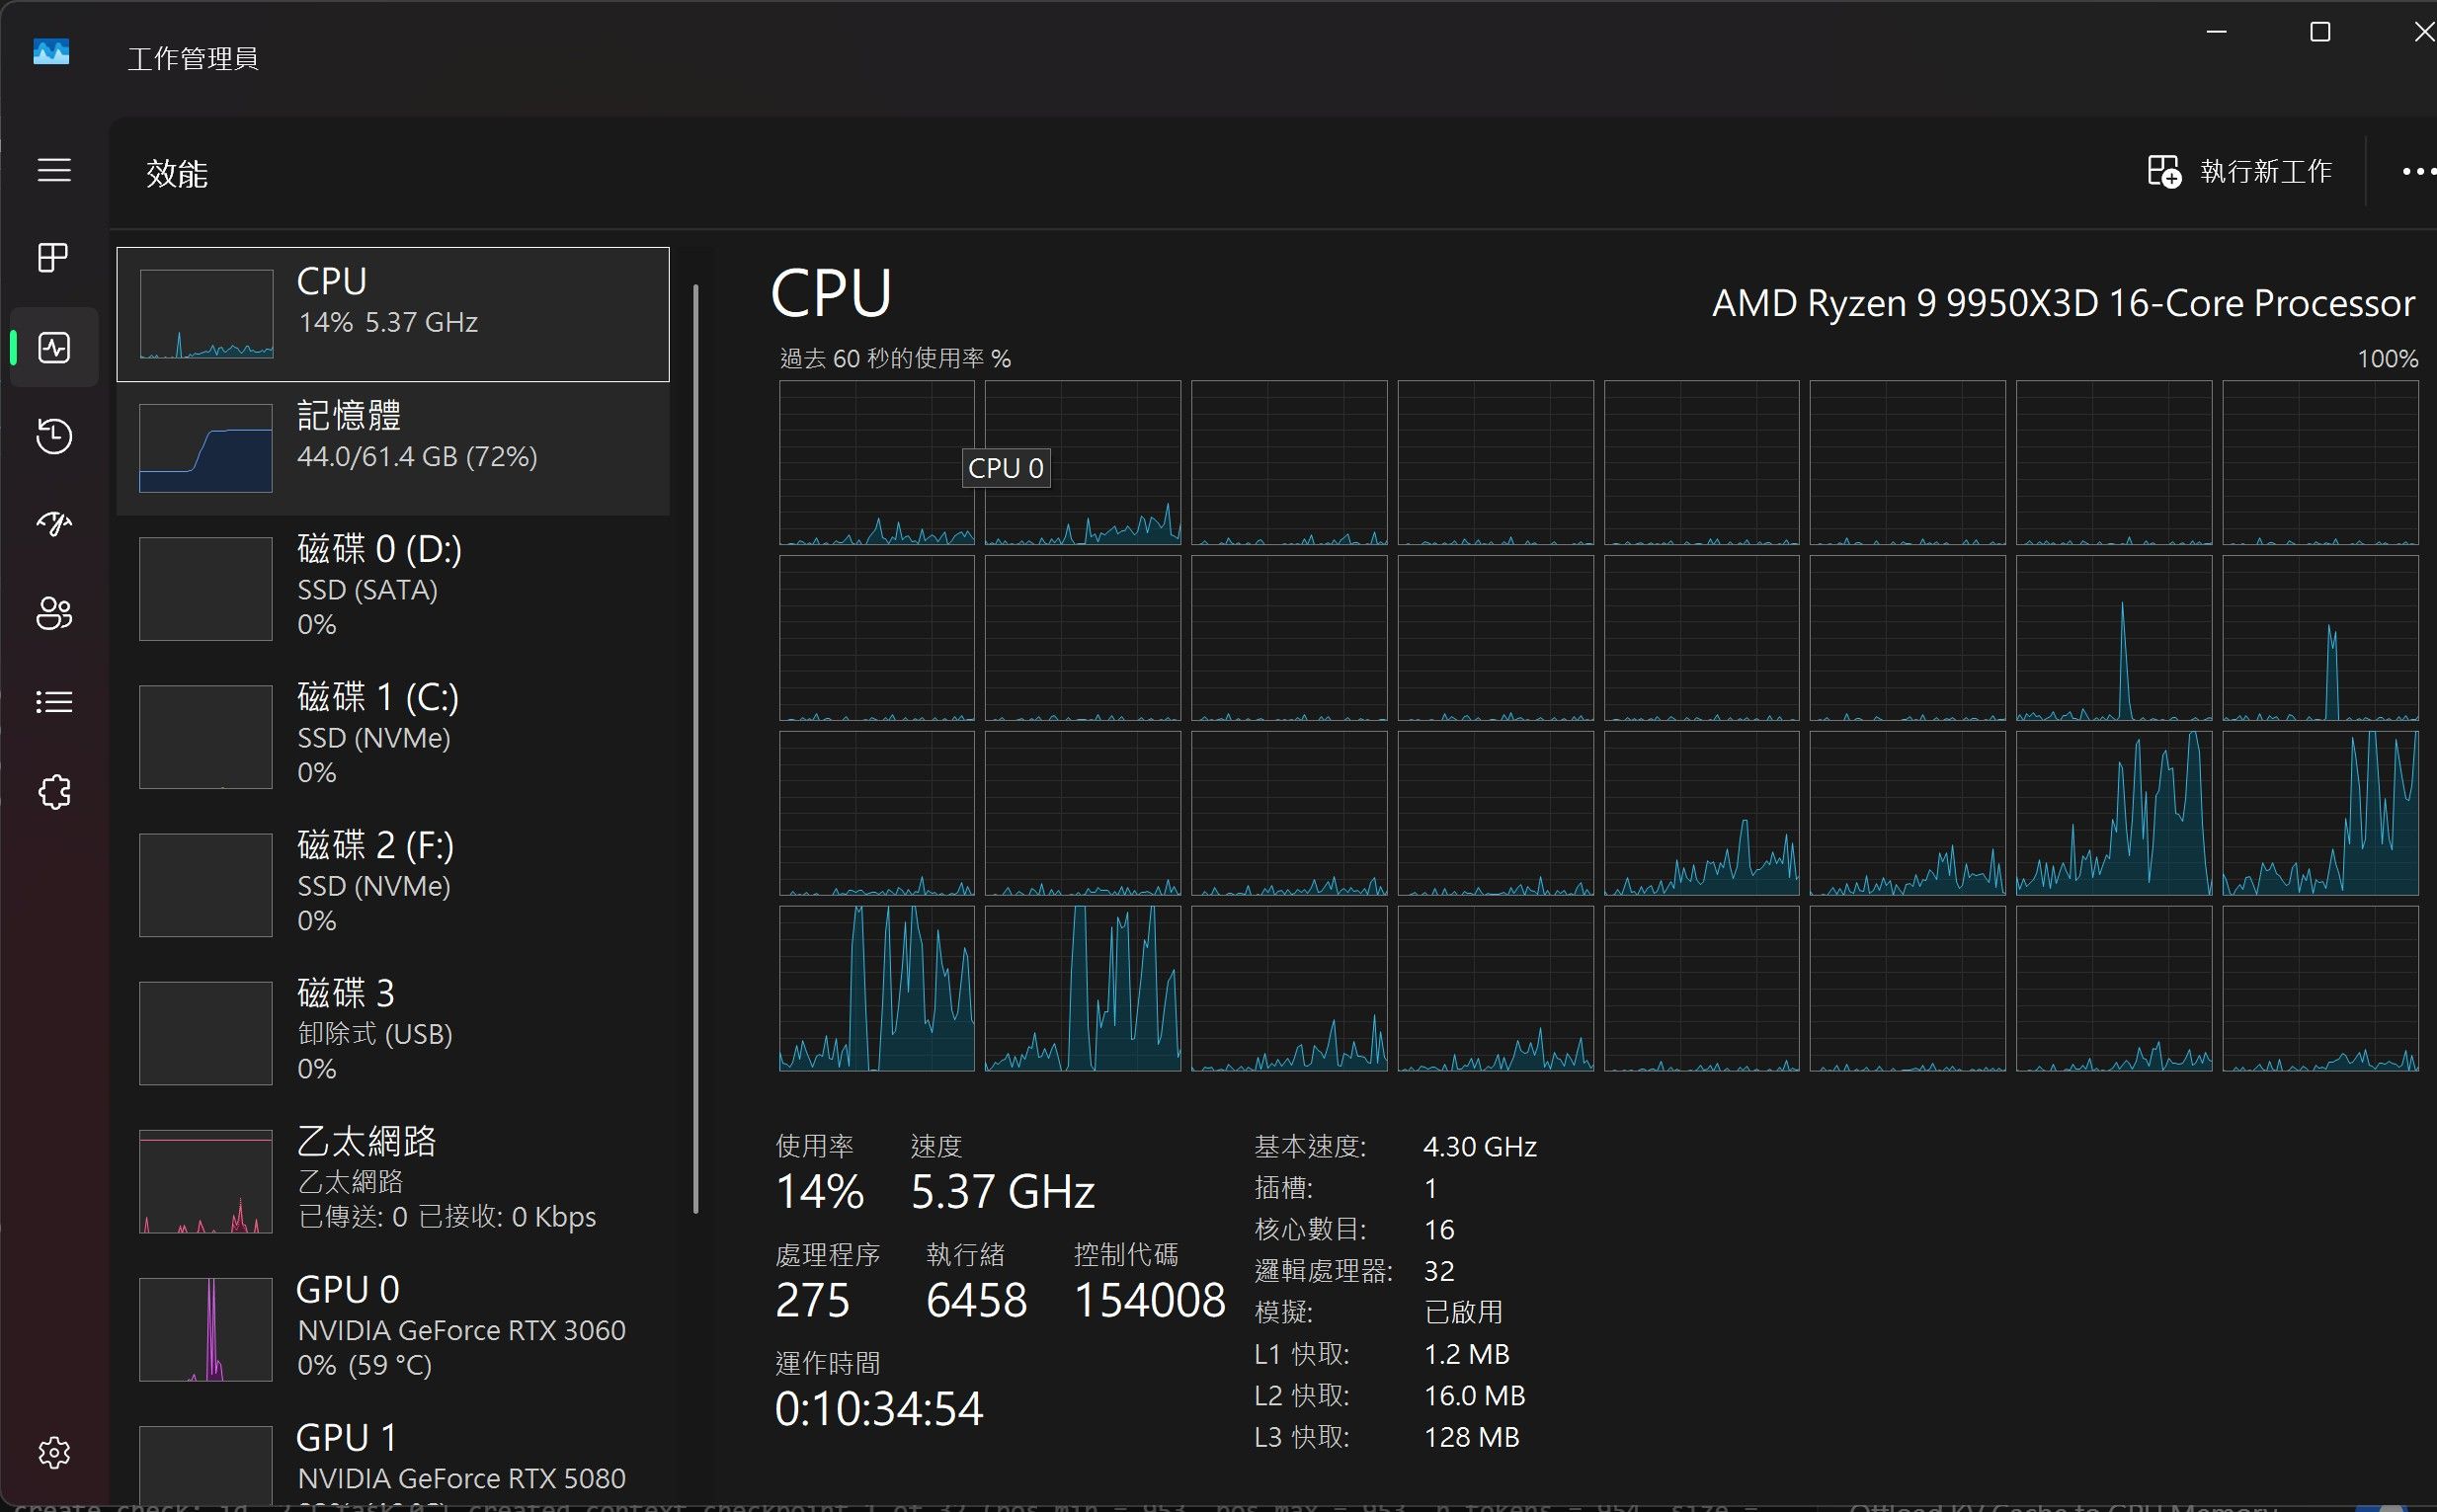Click the resource list vertical scrollbar
The height and width of the screenshot is (1512, 2437).
[x=695, y=748]
